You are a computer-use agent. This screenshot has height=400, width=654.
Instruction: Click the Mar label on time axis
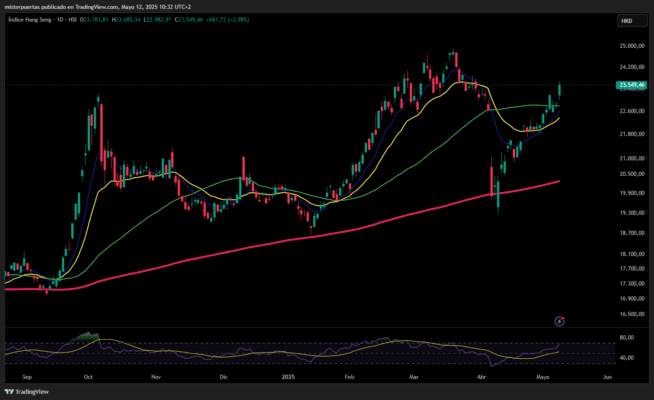point(414,379)
